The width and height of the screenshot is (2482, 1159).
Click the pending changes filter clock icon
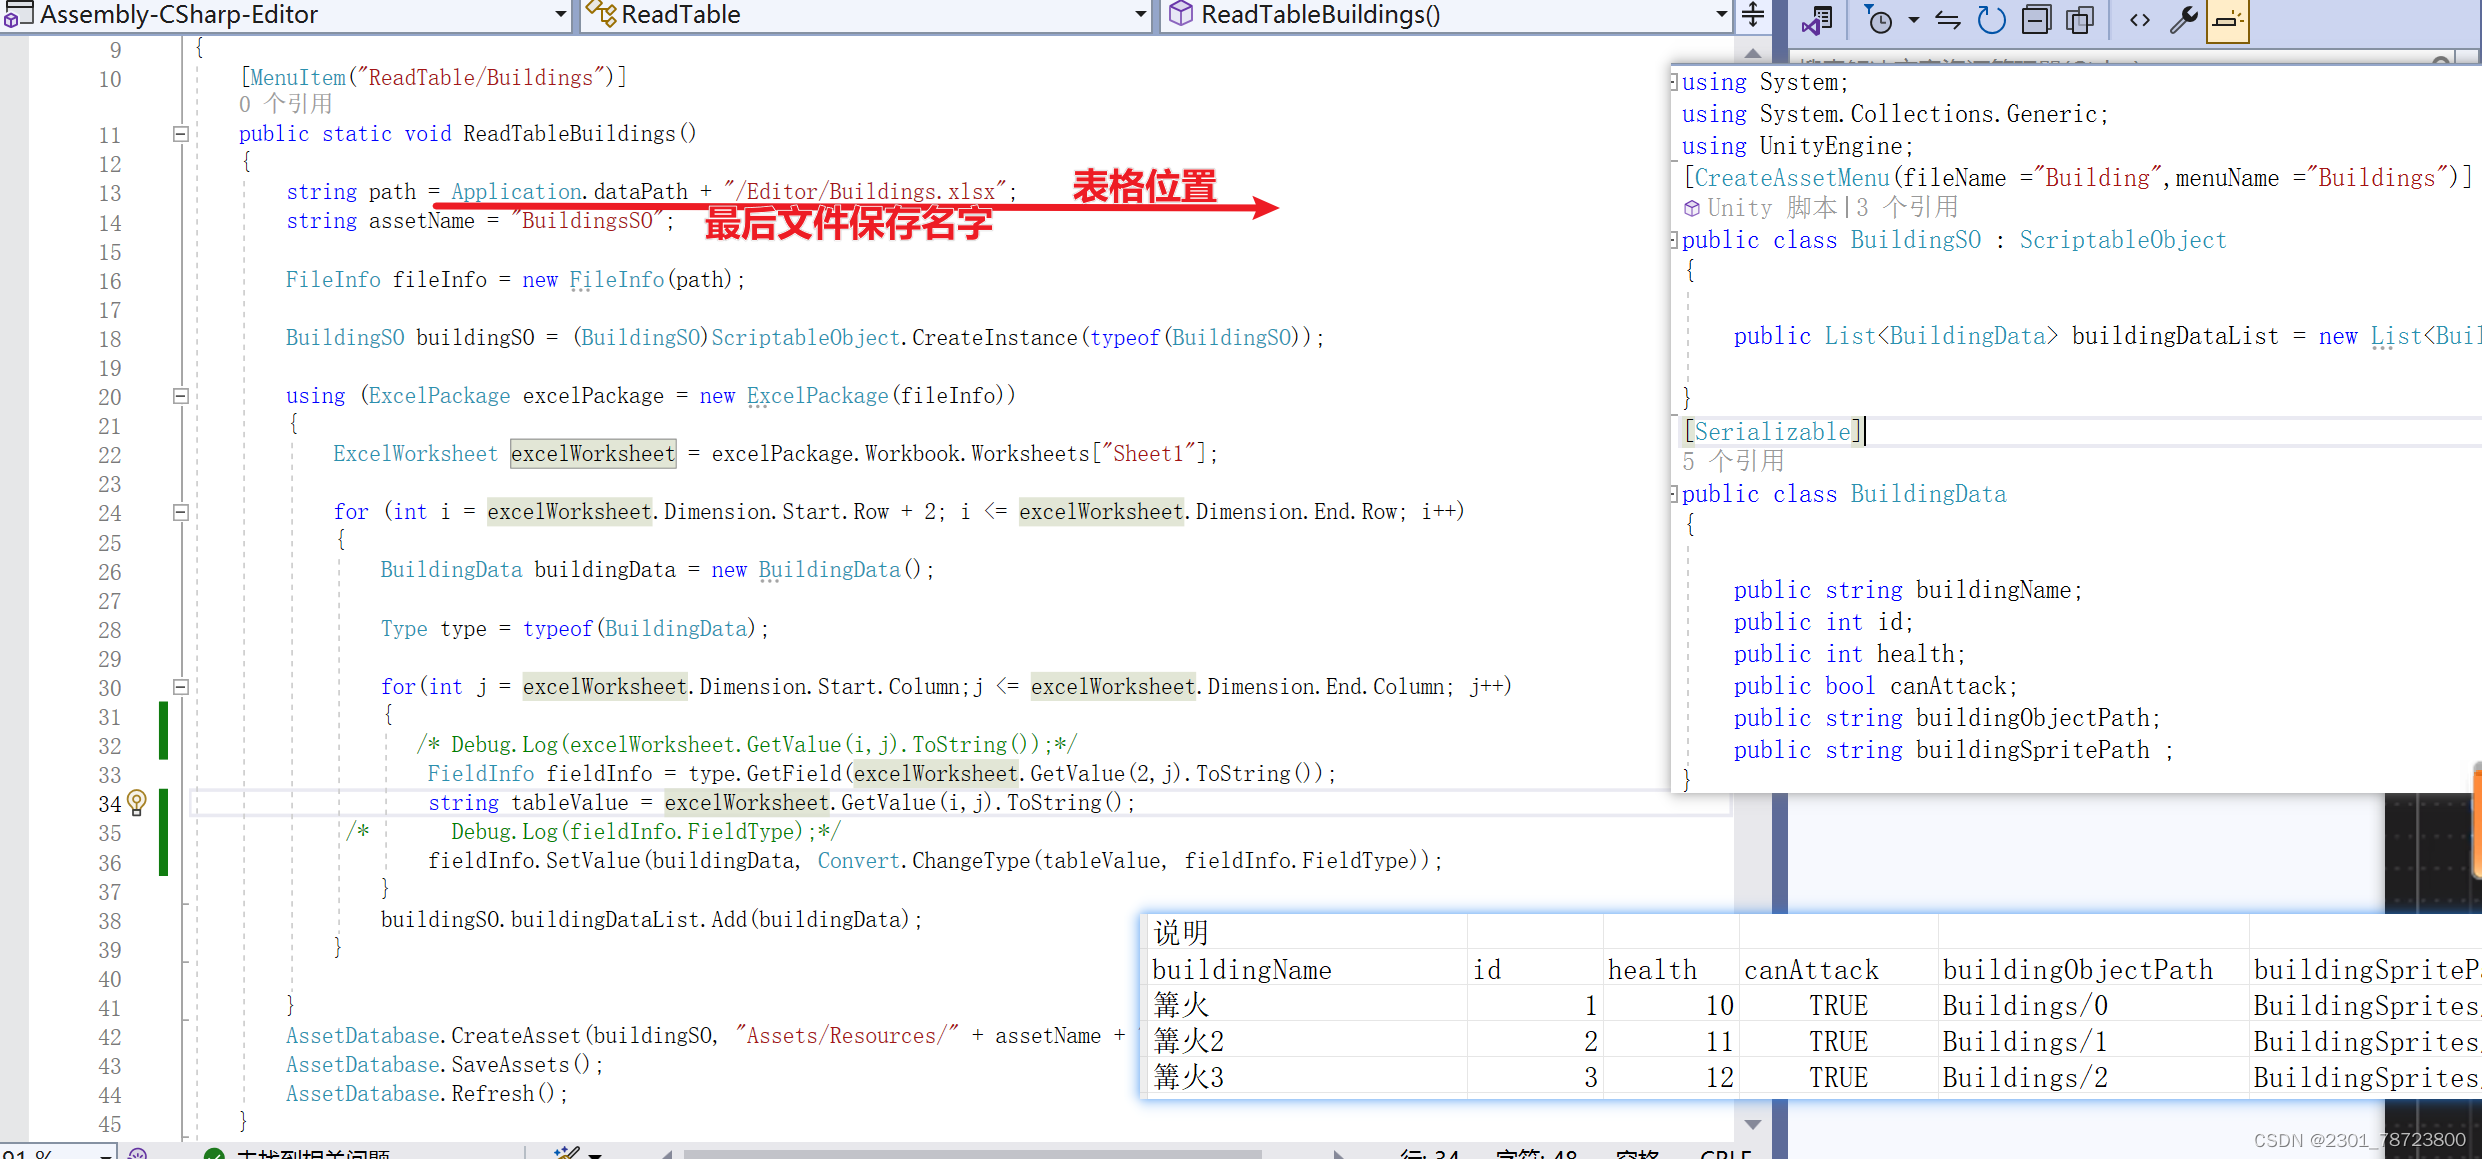[1880, 20]
